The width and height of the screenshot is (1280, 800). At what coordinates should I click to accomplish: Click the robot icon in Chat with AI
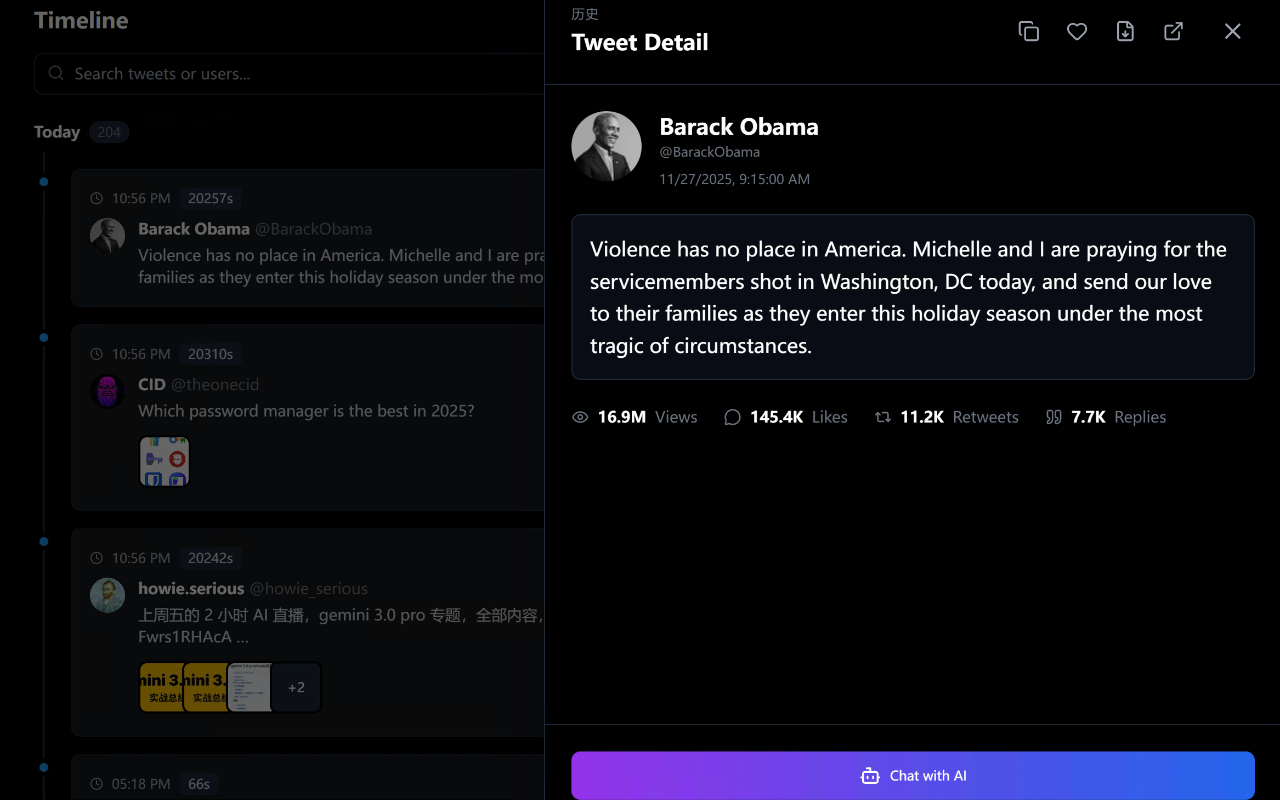click(x=870, y=776)
